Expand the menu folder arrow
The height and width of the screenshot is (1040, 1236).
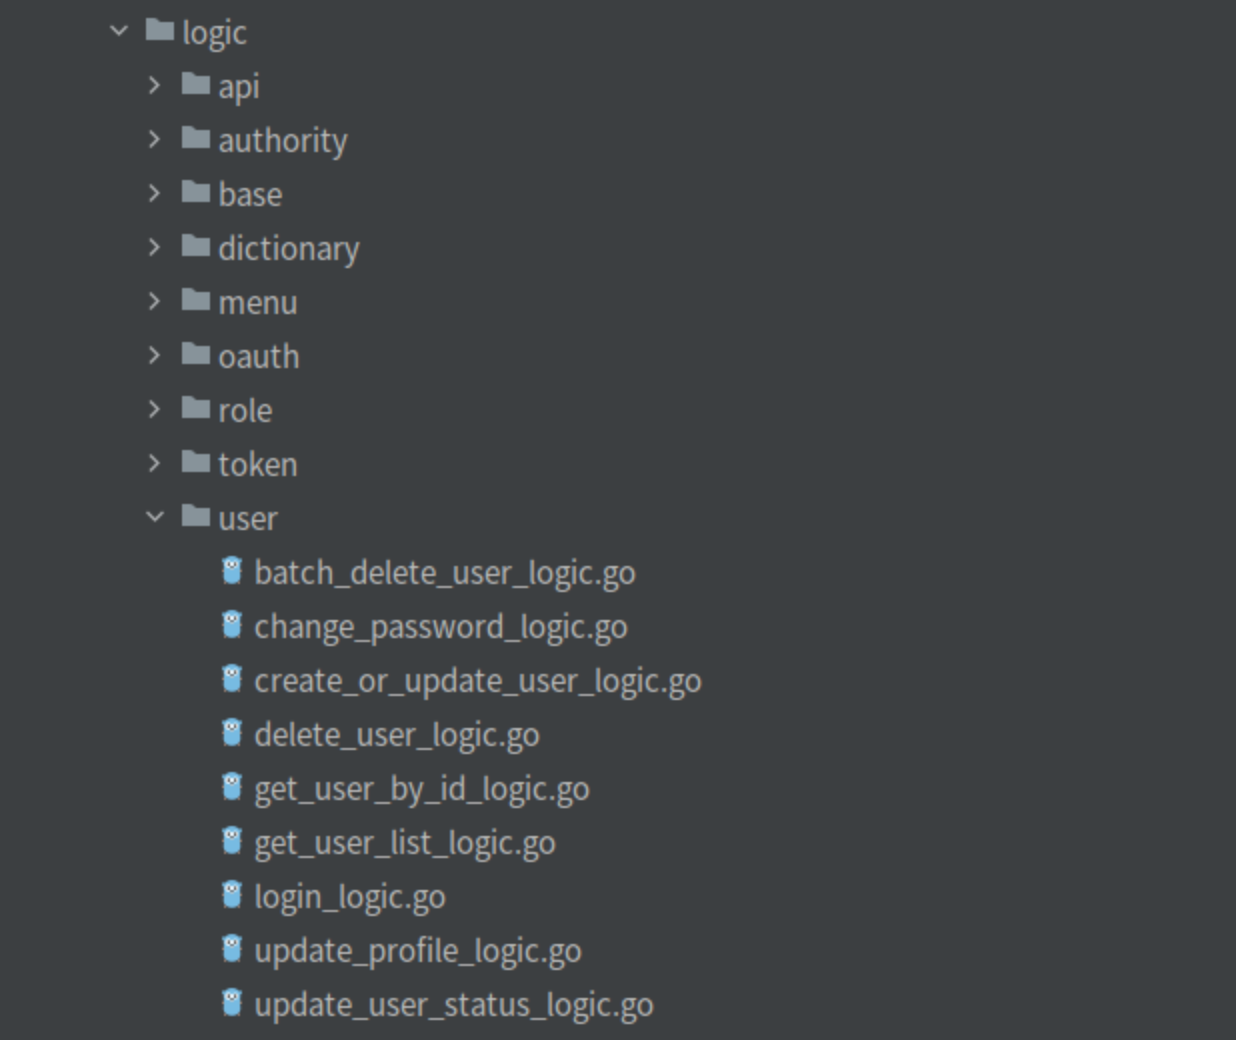pyautogui.click(x=154, y=301)
